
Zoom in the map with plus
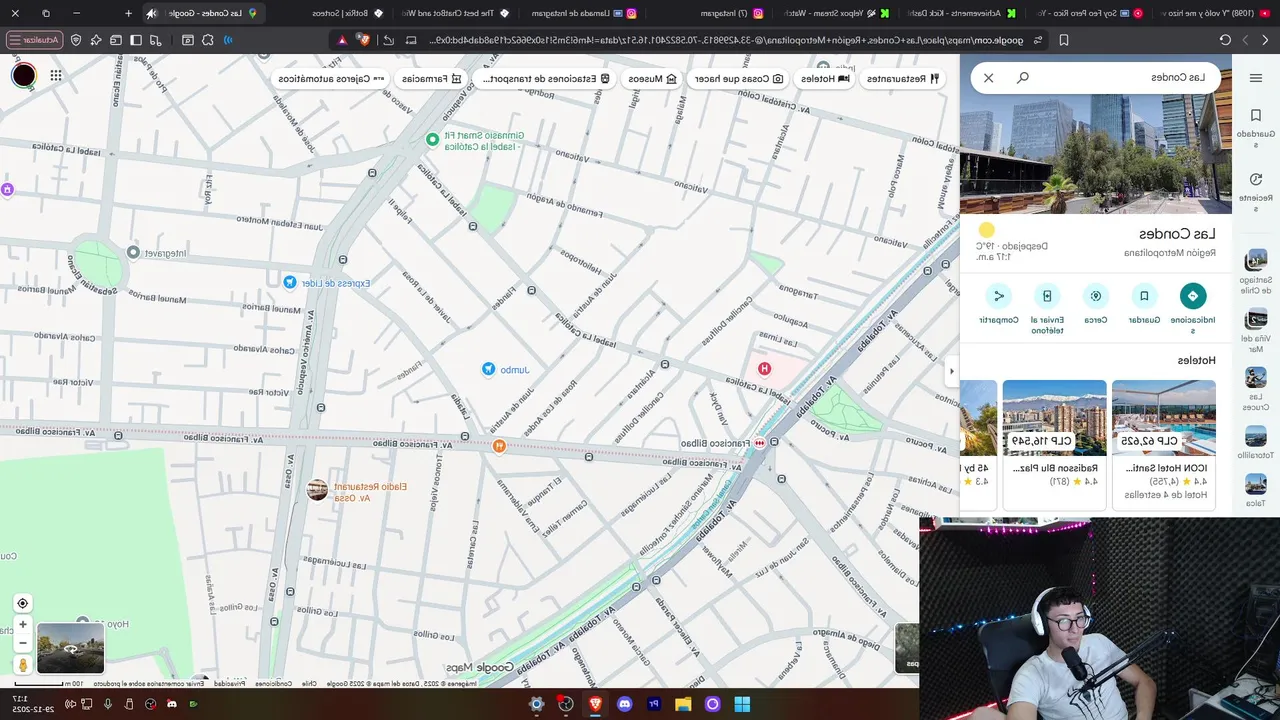[23, 624]
